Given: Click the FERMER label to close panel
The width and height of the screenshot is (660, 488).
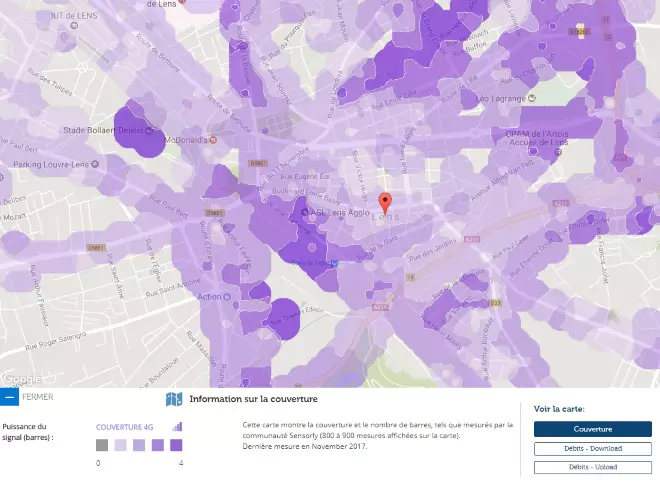Looking at the screenshot, I should (x=38, y=397).
